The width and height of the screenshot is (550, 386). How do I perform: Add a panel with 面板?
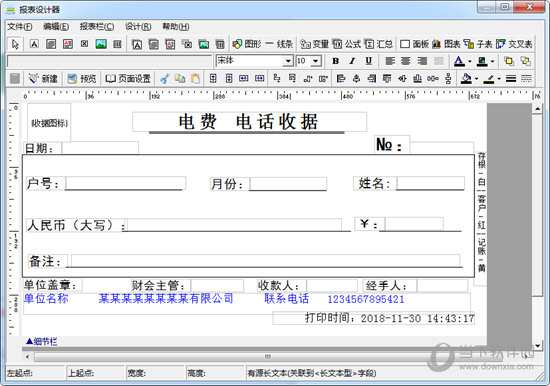[414, 44]
